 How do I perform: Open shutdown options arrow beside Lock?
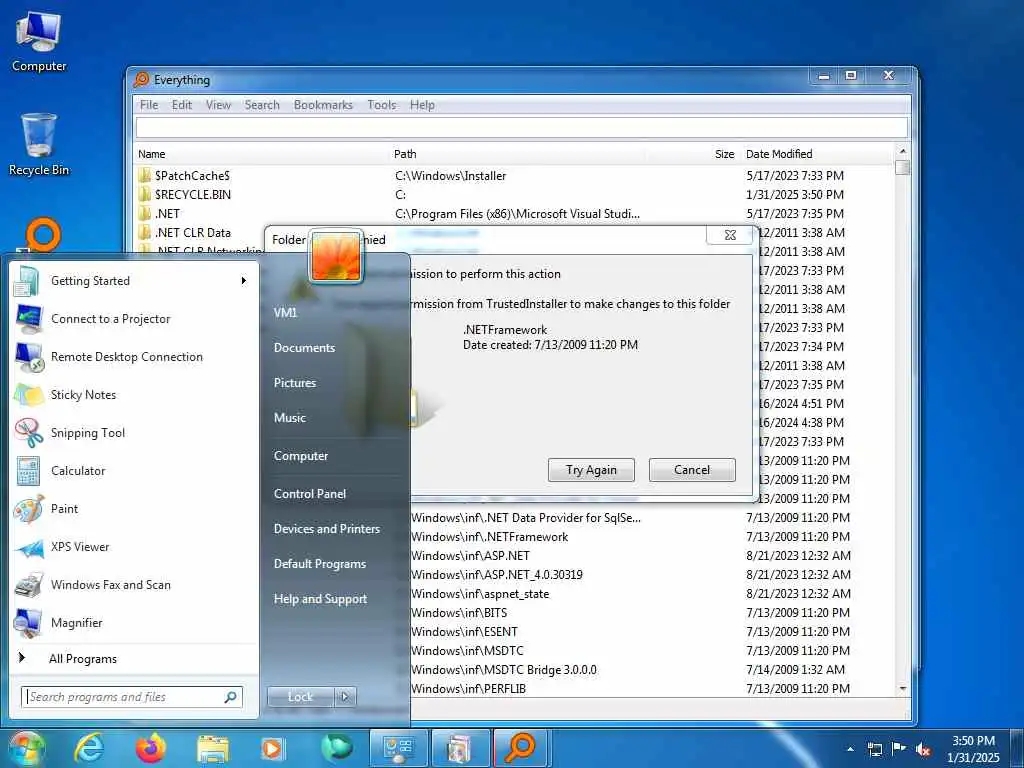tap(345, 697)
